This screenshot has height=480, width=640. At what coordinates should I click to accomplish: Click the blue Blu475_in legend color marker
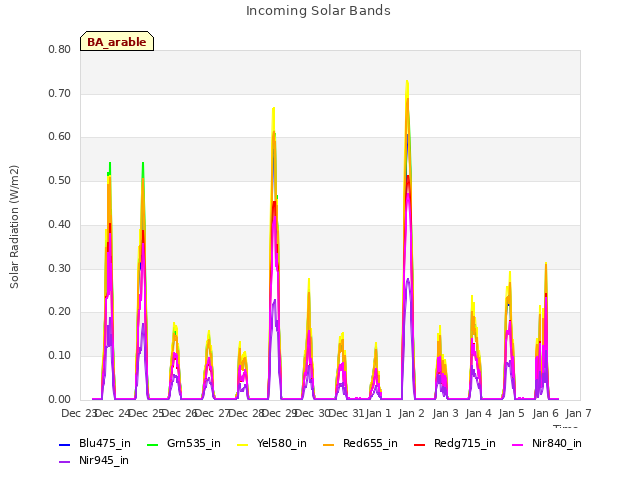click(64, 444)
